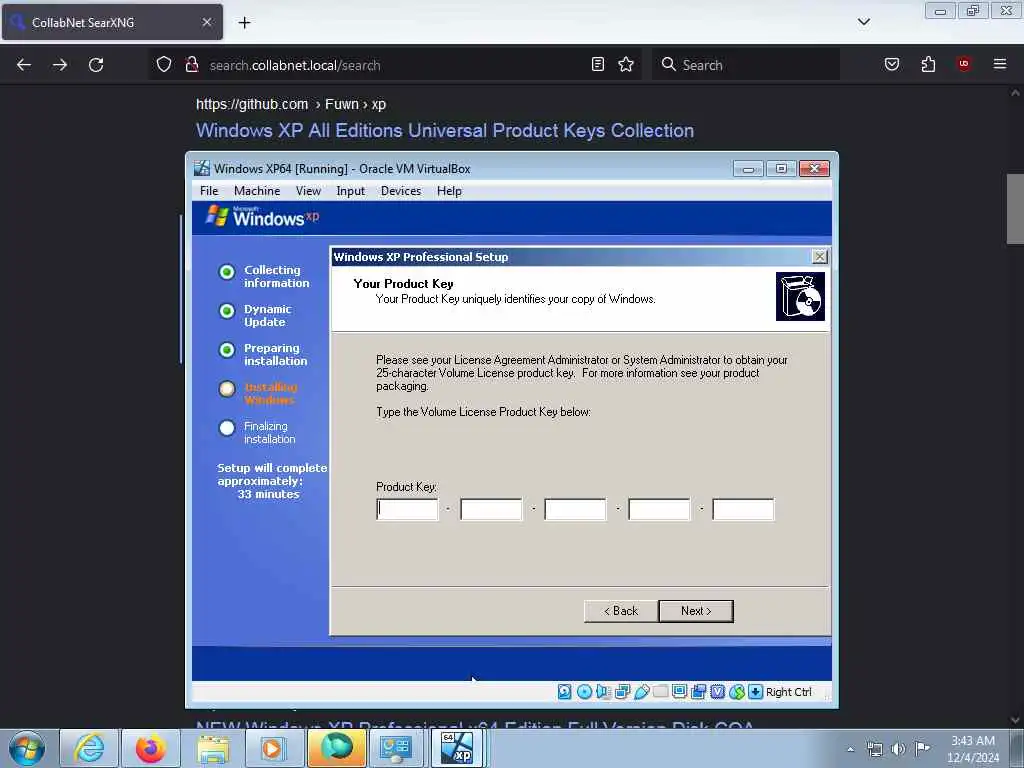Click the fourth product key field
The width and height of the screenshot is (1024, 768).
(659, 509)
